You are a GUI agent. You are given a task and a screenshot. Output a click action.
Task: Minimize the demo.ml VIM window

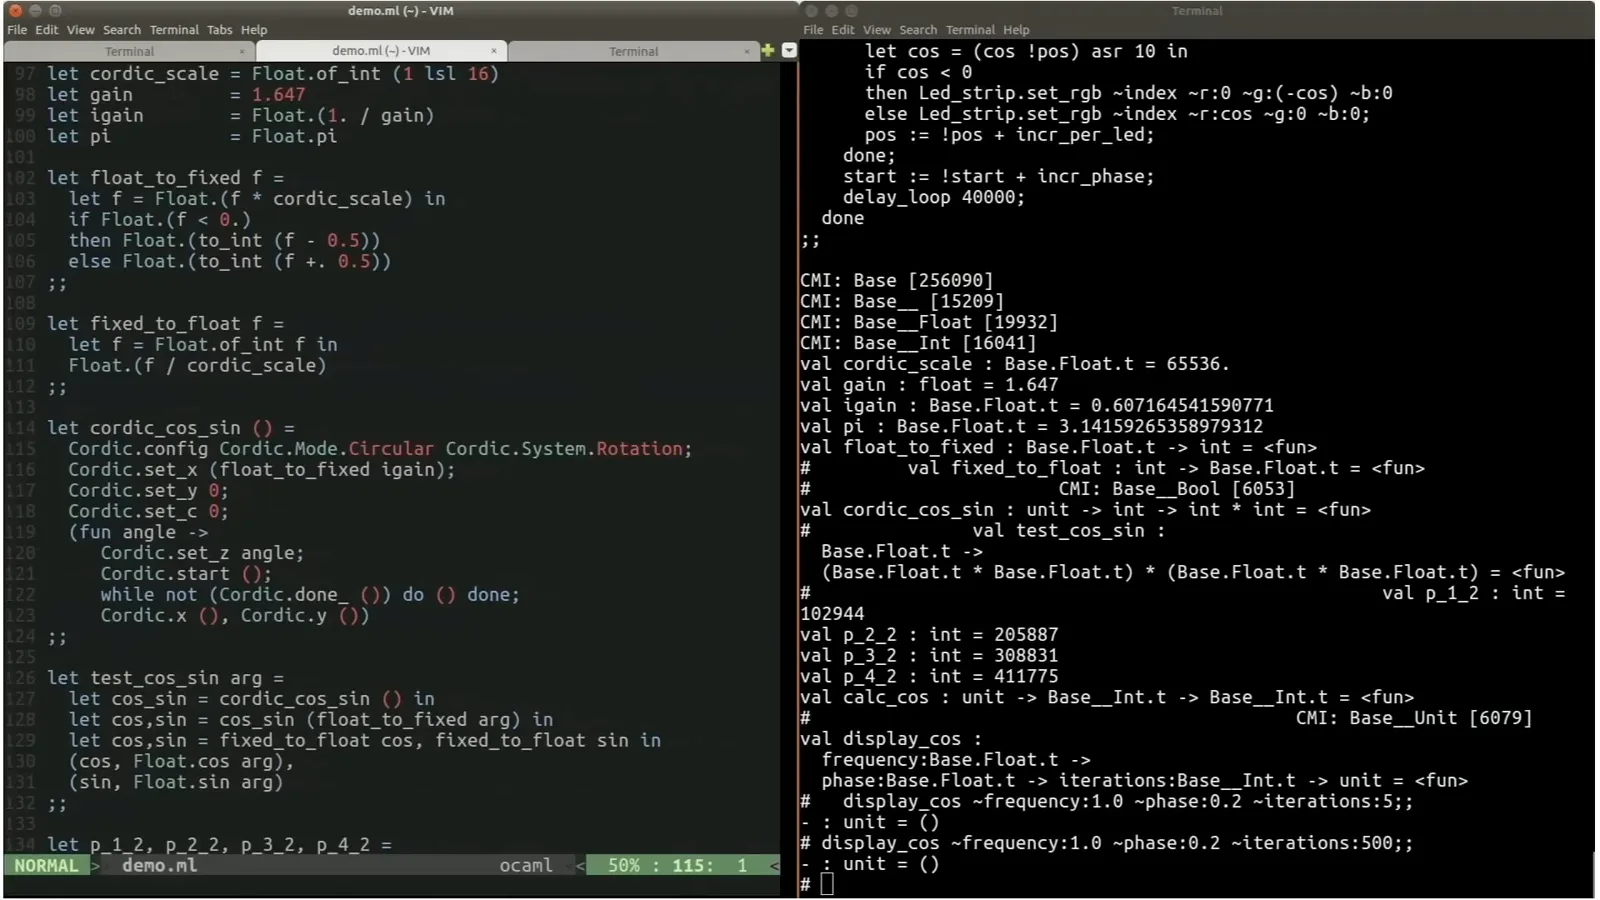35,10
